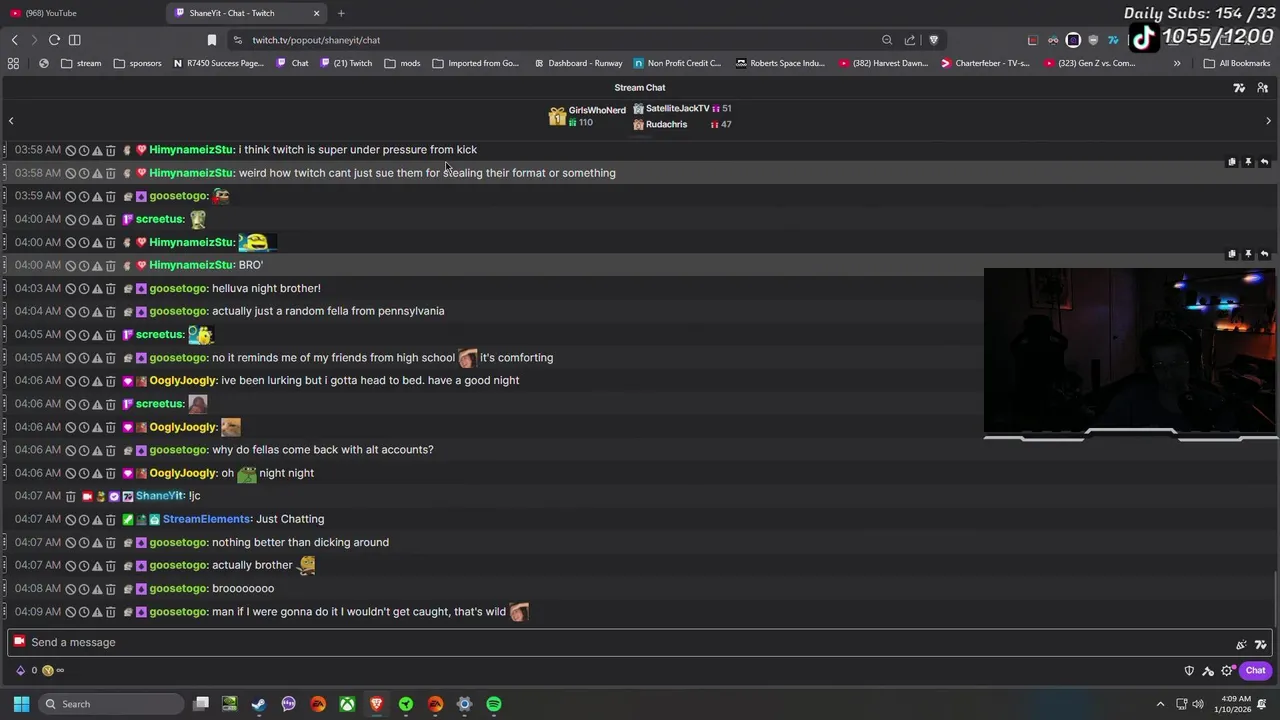Timeout user on 'it's comforting' message
Viewport: 1280px width, 720px height.
pyautogui.click(x=84, y=358)
